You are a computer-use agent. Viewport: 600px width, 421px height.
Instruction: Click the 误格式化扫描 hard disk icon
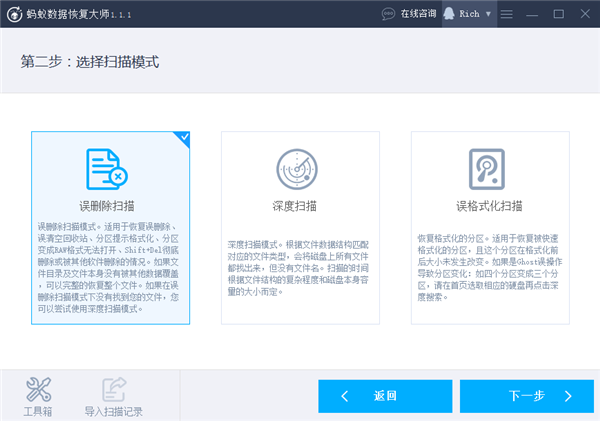pyautogui.click(x=487, y=169)
